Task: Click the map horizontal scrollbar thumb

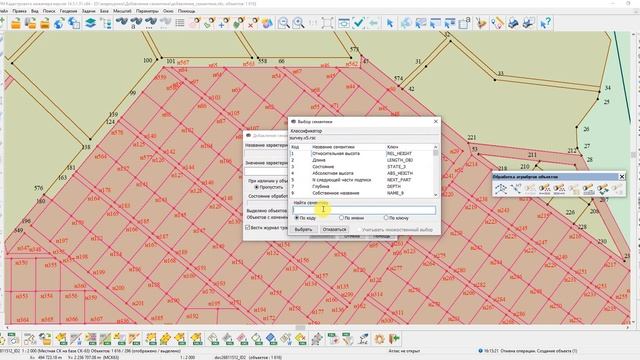Action: click(300, 327)
